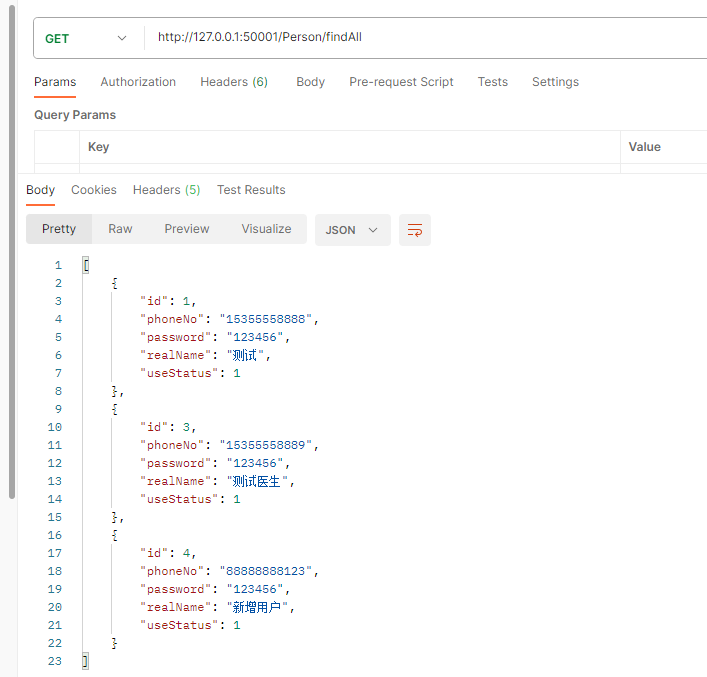Click the "id": 3 entry

[168, 427]
